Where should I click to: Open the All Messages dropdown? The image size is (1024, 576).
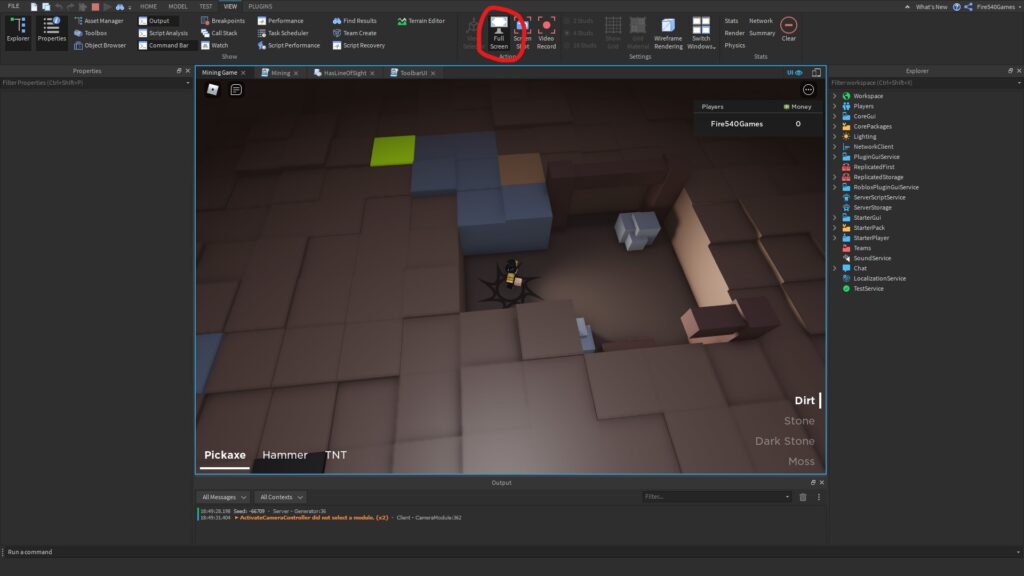(x=223, y=497)
